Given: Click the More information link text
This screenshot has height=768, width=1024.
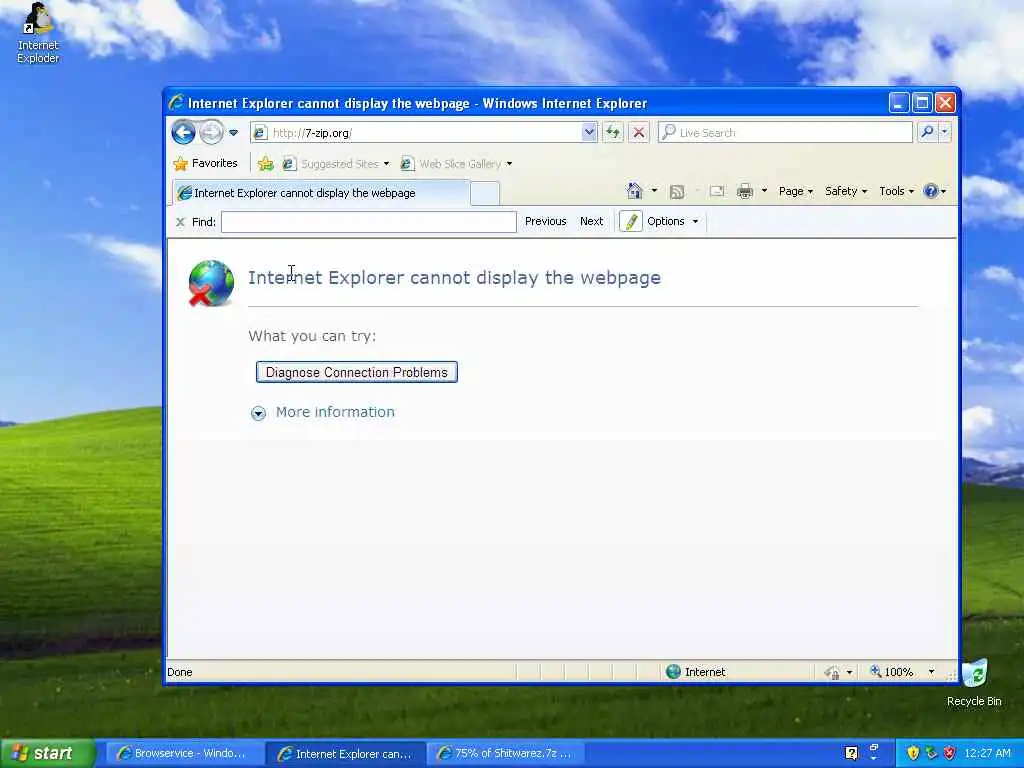Looking at the screenshot, I should (335, 412).
